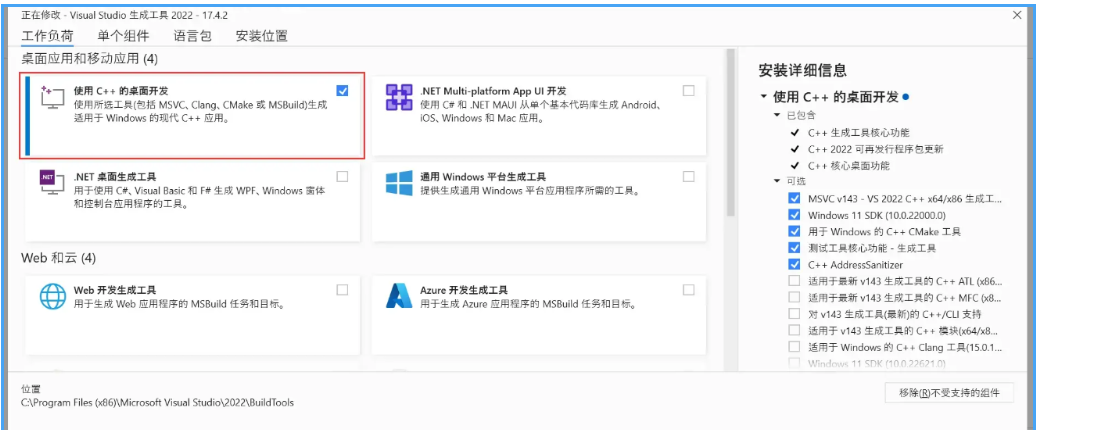The width and height of the screenshot is (1120, 430).
Task: Switch to the 工作负荷 tab
Action: click(47, 36)
